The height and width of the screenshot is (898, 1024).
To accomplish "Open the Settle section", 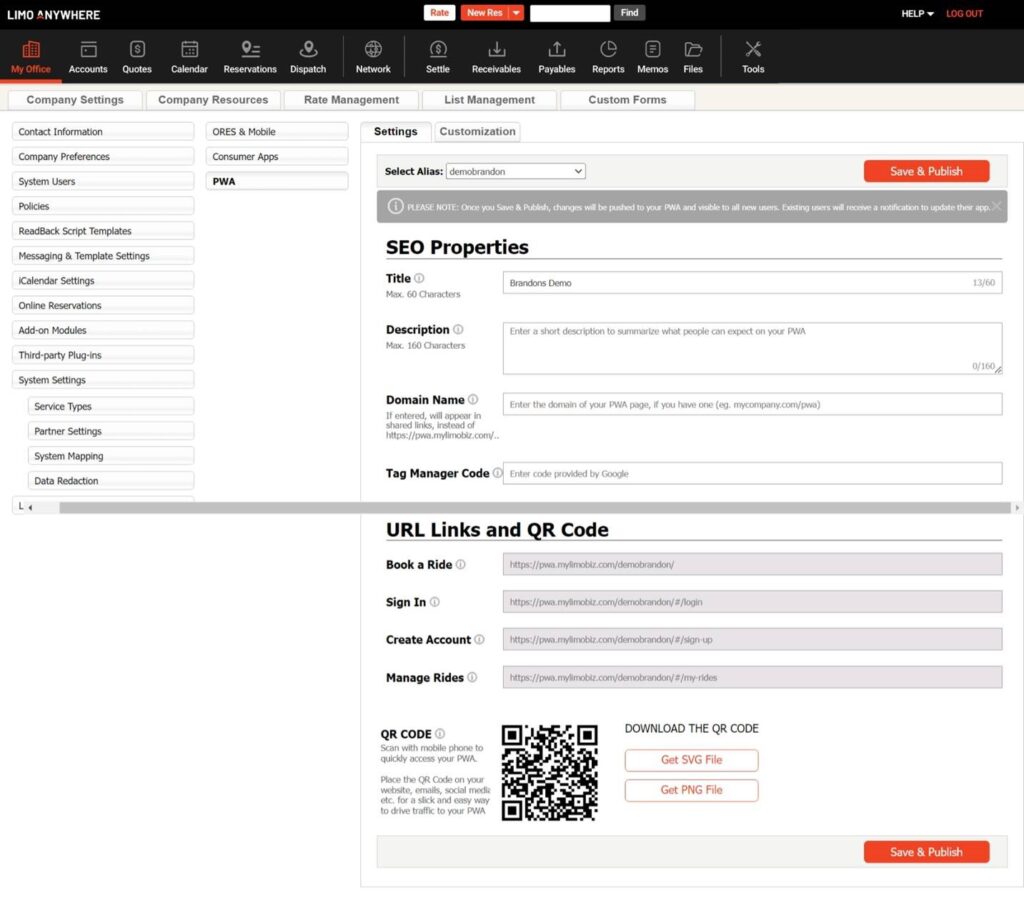I will click(438, 57).
